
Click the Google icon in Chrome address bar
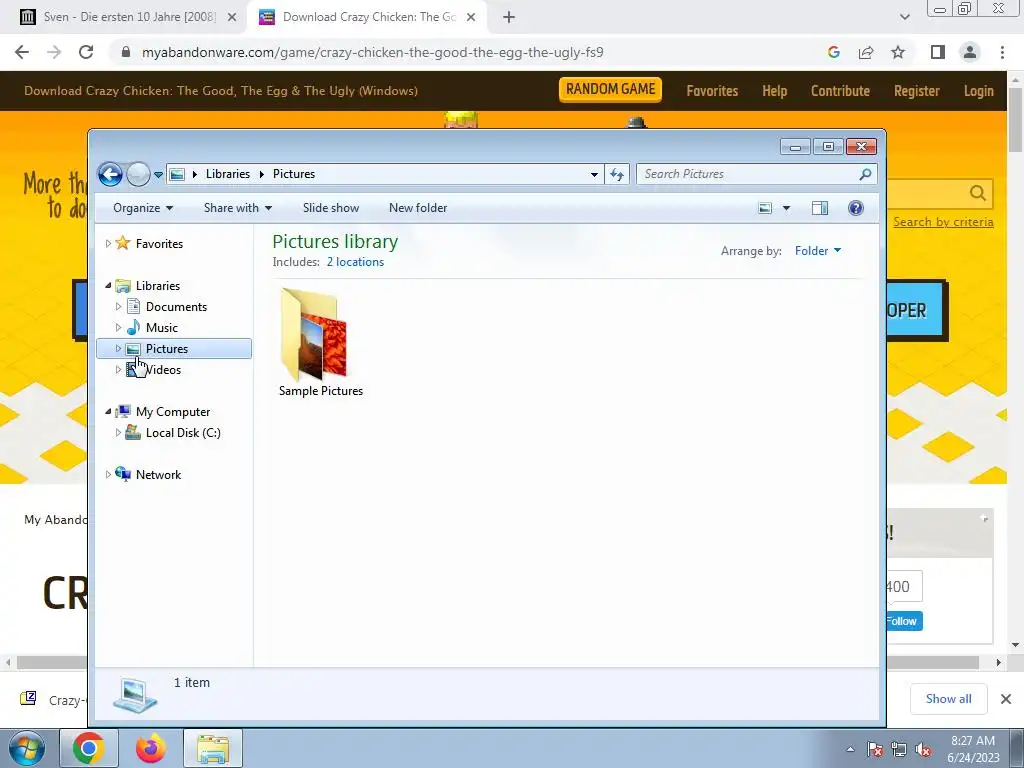833,52
